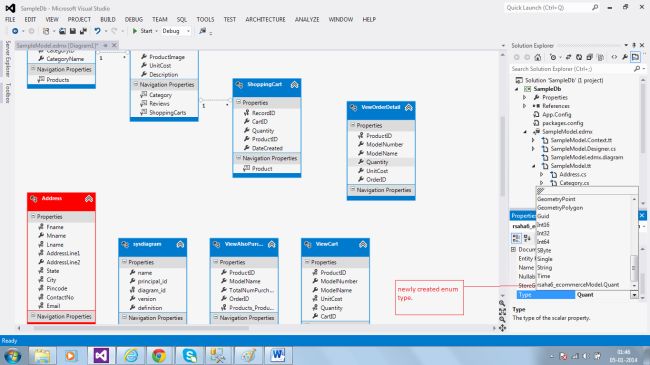
Task: Click the Undo toolbar icon
Action: click(97, 31)
